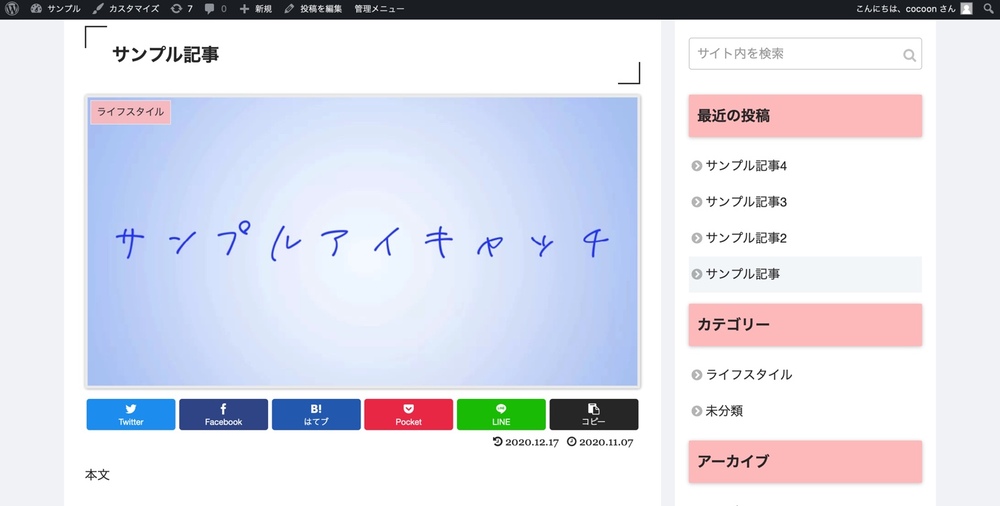Click the clock icon beside 2020.11.07
Image resolution: width=1000 pixels, height=506 pixels.
571,442
